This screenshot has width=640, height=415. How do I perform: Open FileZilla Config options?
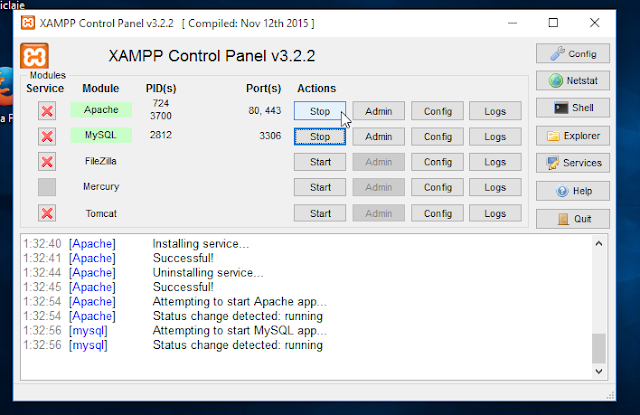(437, 162)
